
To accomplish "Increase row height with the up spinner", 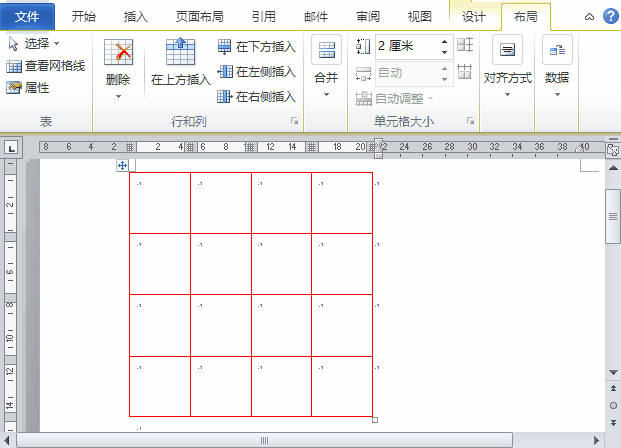I will click(x=445, y=41).
